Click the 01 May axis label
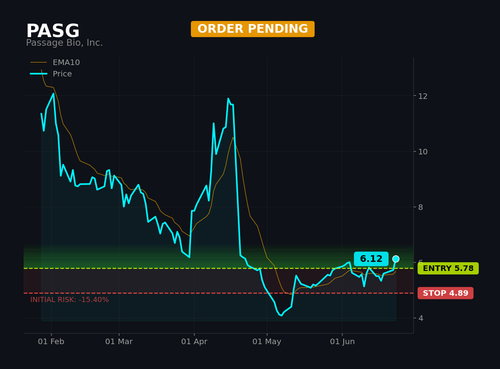This screenshot has height=369, width=500. [267, 342]
